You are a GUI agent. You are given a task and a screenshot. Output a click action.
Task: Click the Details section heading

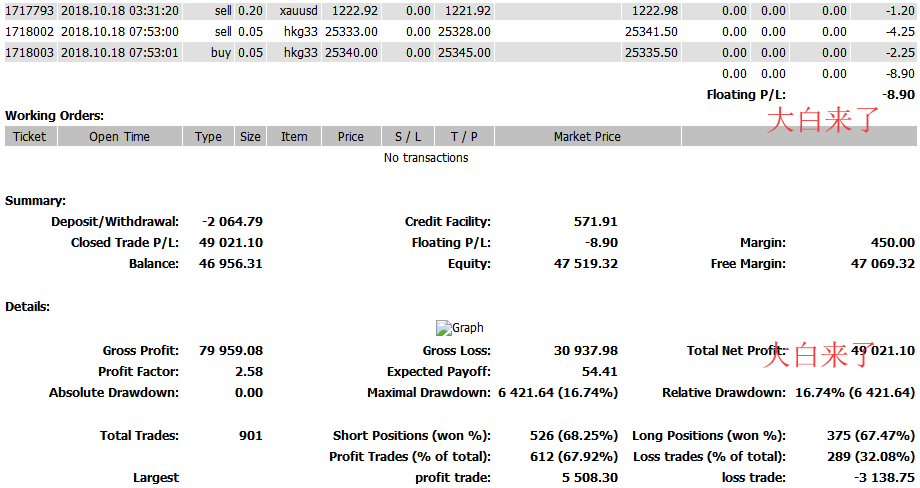(x=28, y=307)
